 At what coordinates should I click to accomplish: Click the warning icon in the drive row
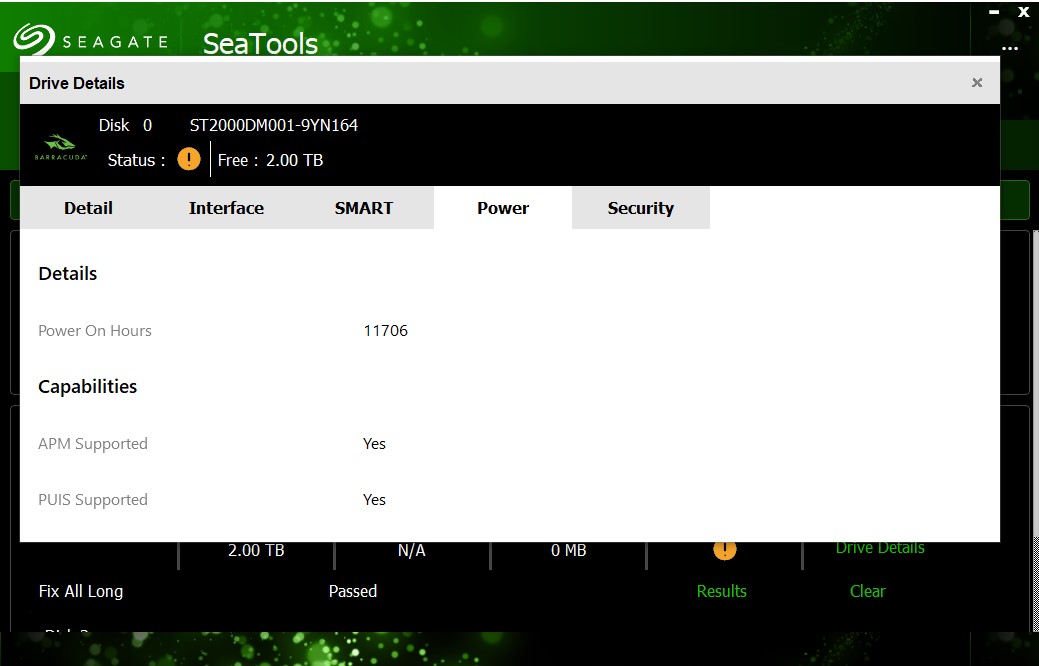[x=724, y=549]
